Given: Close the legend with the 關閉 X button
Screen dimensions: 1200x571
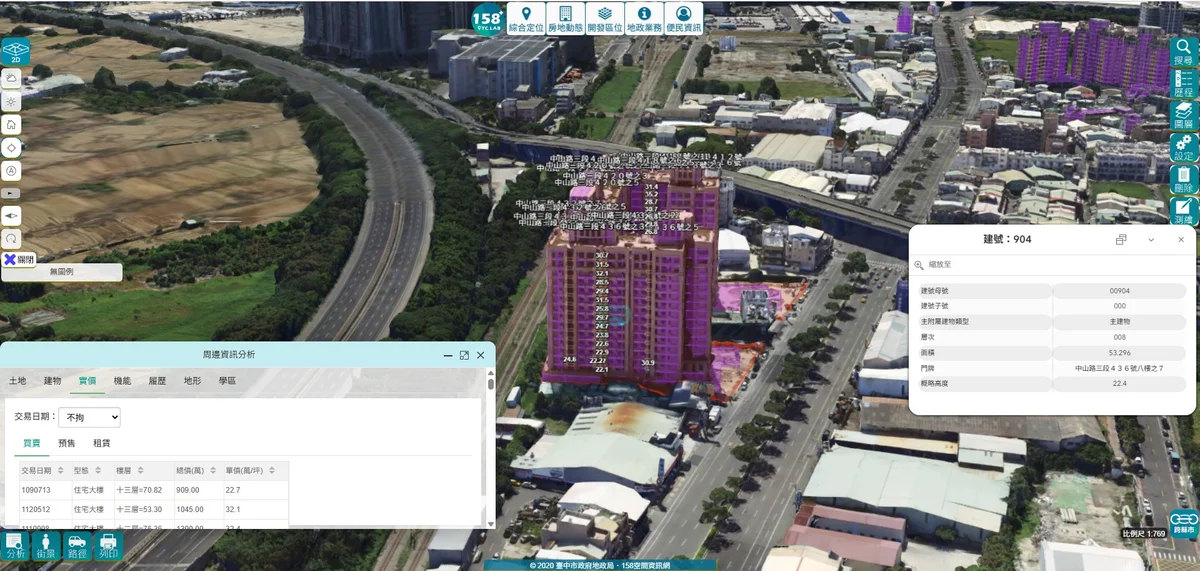Looking at the screenshot, I should click(x=19, y=259).
